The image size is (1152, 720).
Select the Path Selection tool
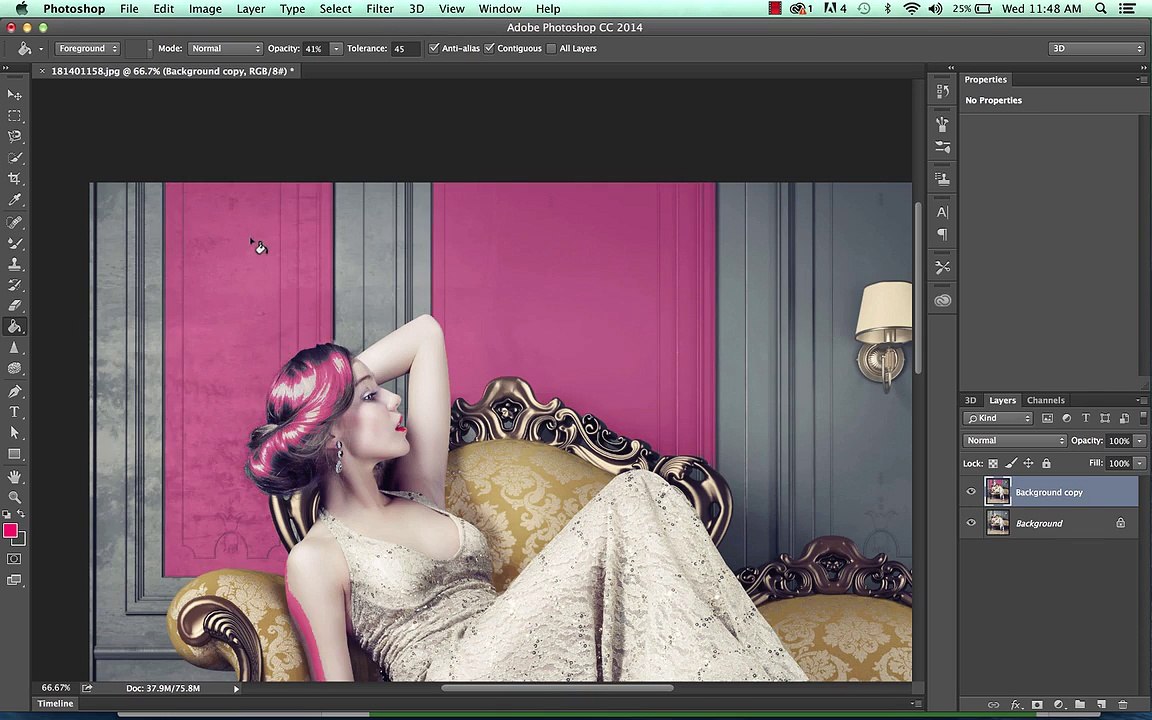[14, 433]
